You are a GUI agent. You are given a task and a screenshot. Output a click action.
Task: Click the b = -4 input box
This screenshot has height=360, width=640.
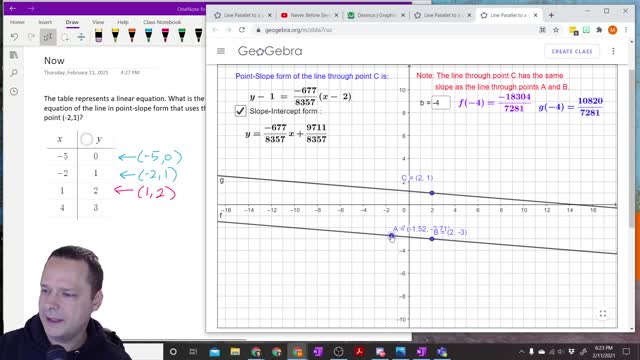(x=441, y=103)
